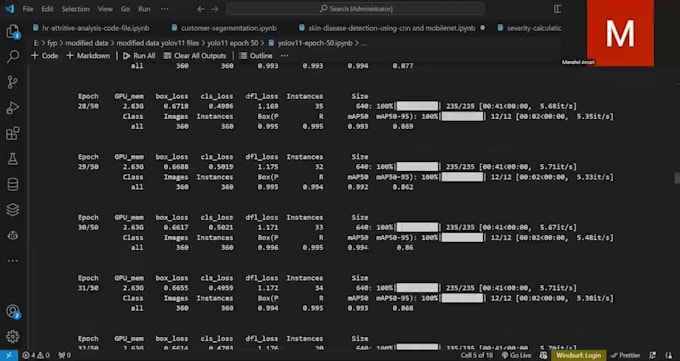Click Prettier in status bar
Viewport: 680px width, 361px height.
(625, 355)
